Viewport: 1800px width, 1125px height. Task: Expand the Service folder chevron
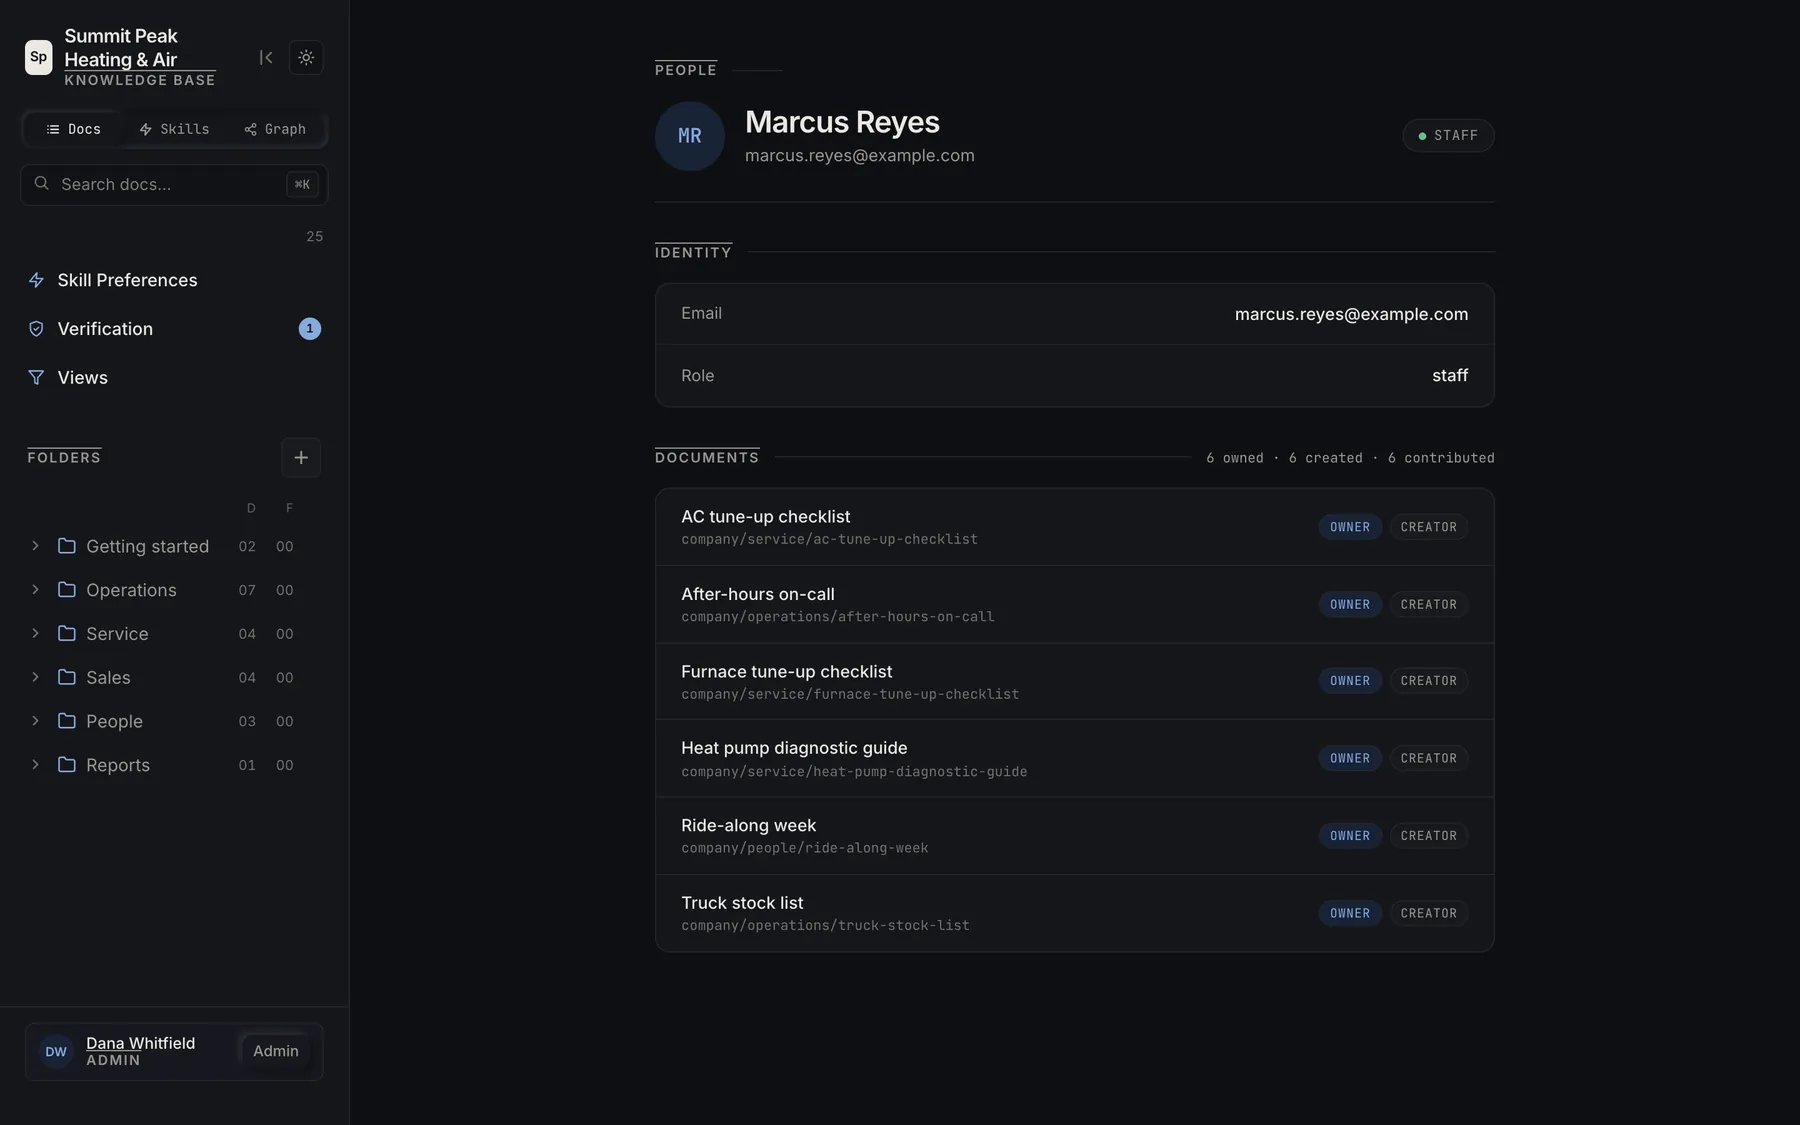tap(35, 633)
